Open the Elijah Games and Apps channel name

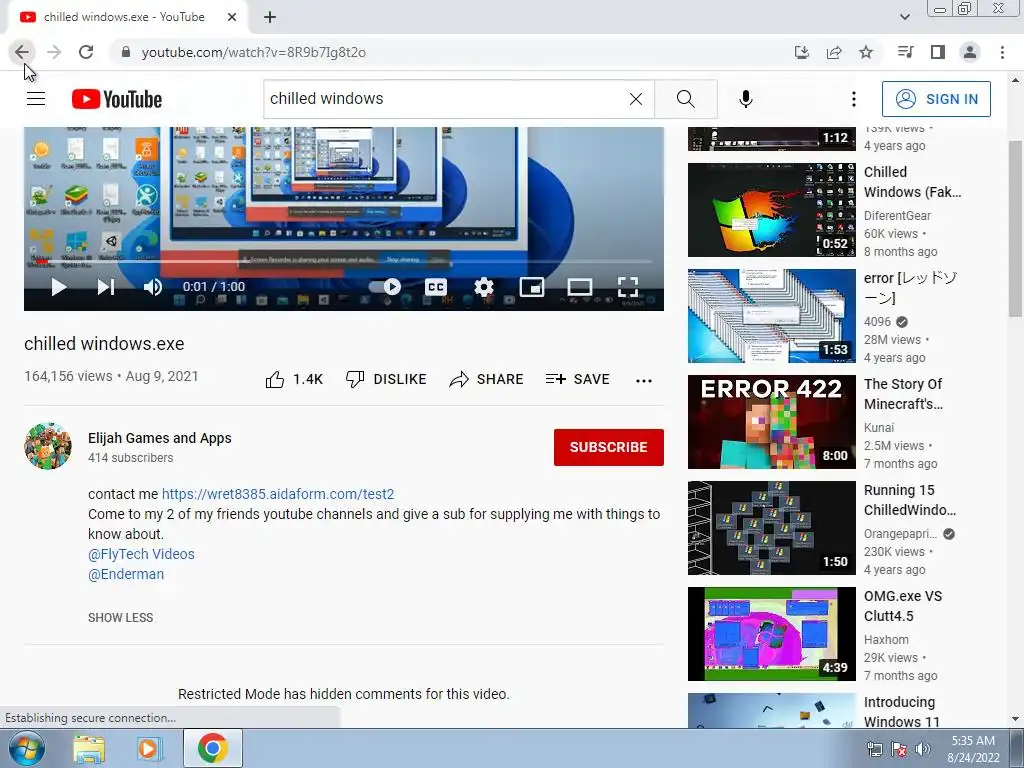160,438
